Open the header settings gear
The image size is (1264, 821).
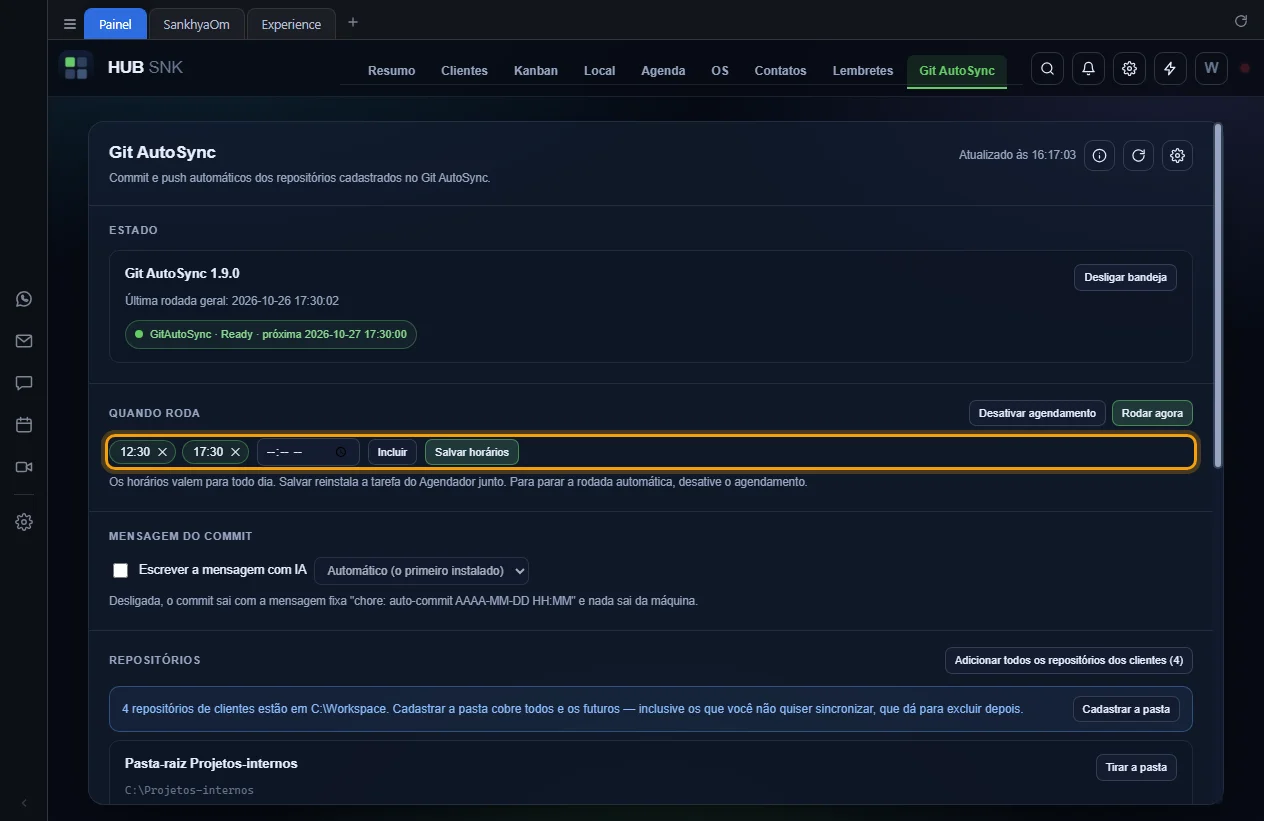click(1129, 69)
